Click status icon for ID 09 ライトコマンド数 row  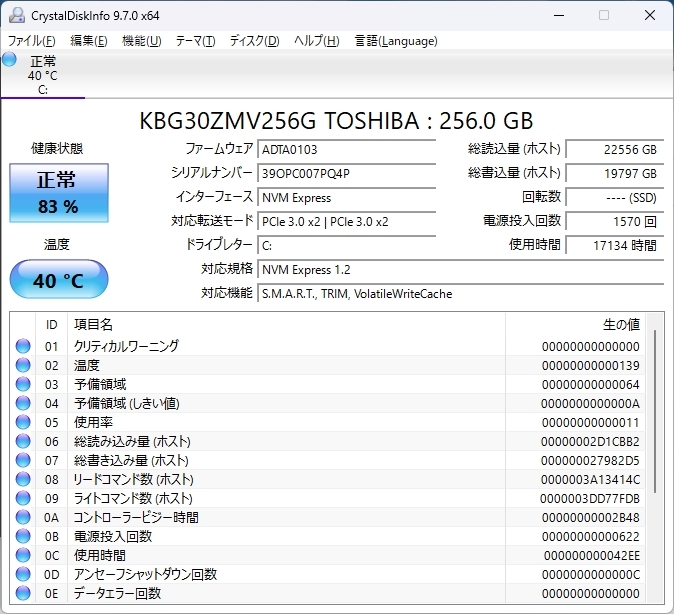click(x=23, y=498)
